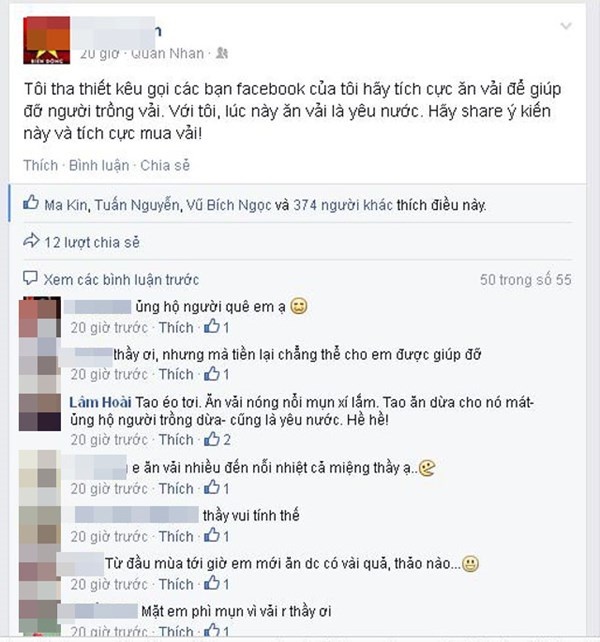Click the like count on 'ủng hộ người quê em' comment
The height and width of the screenshot is (642, 600).
[216, 327]
